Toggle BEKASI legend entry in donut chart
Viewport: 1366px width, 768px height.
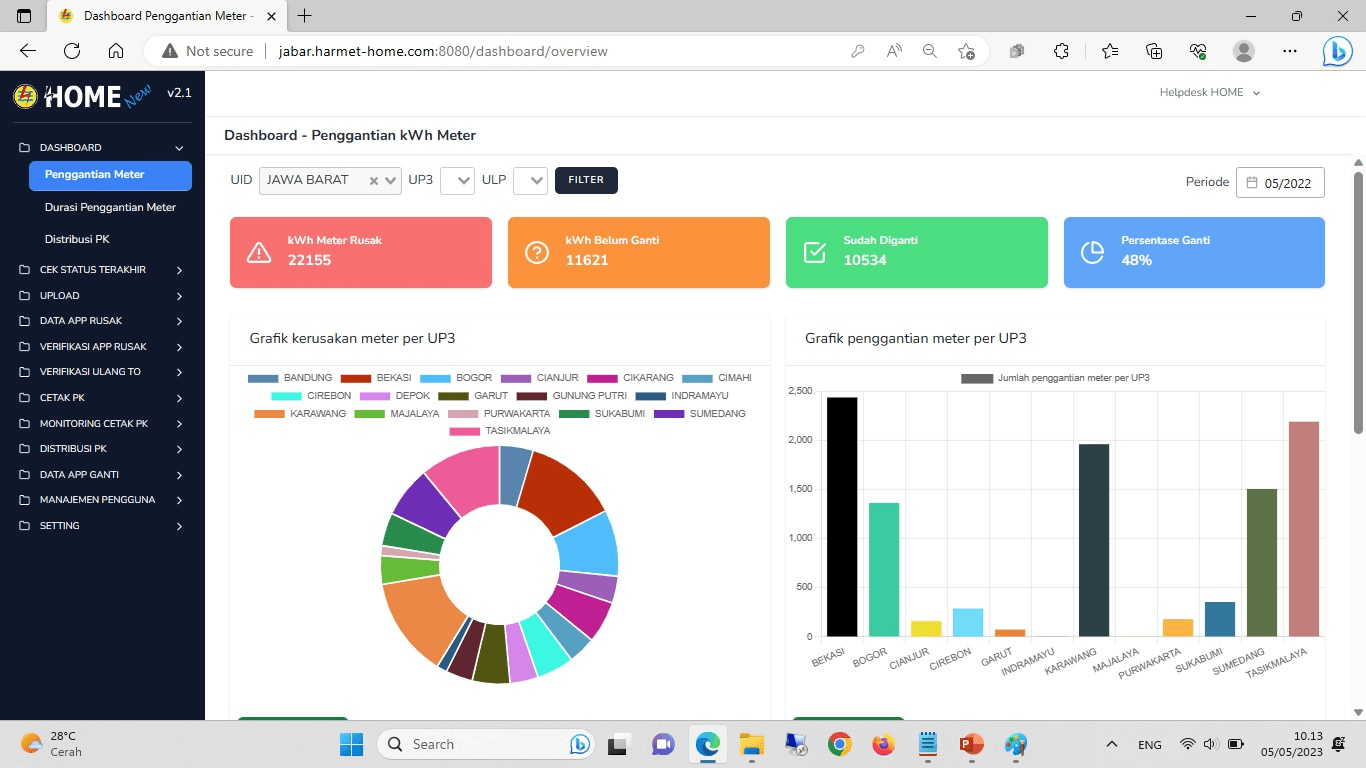375,378
